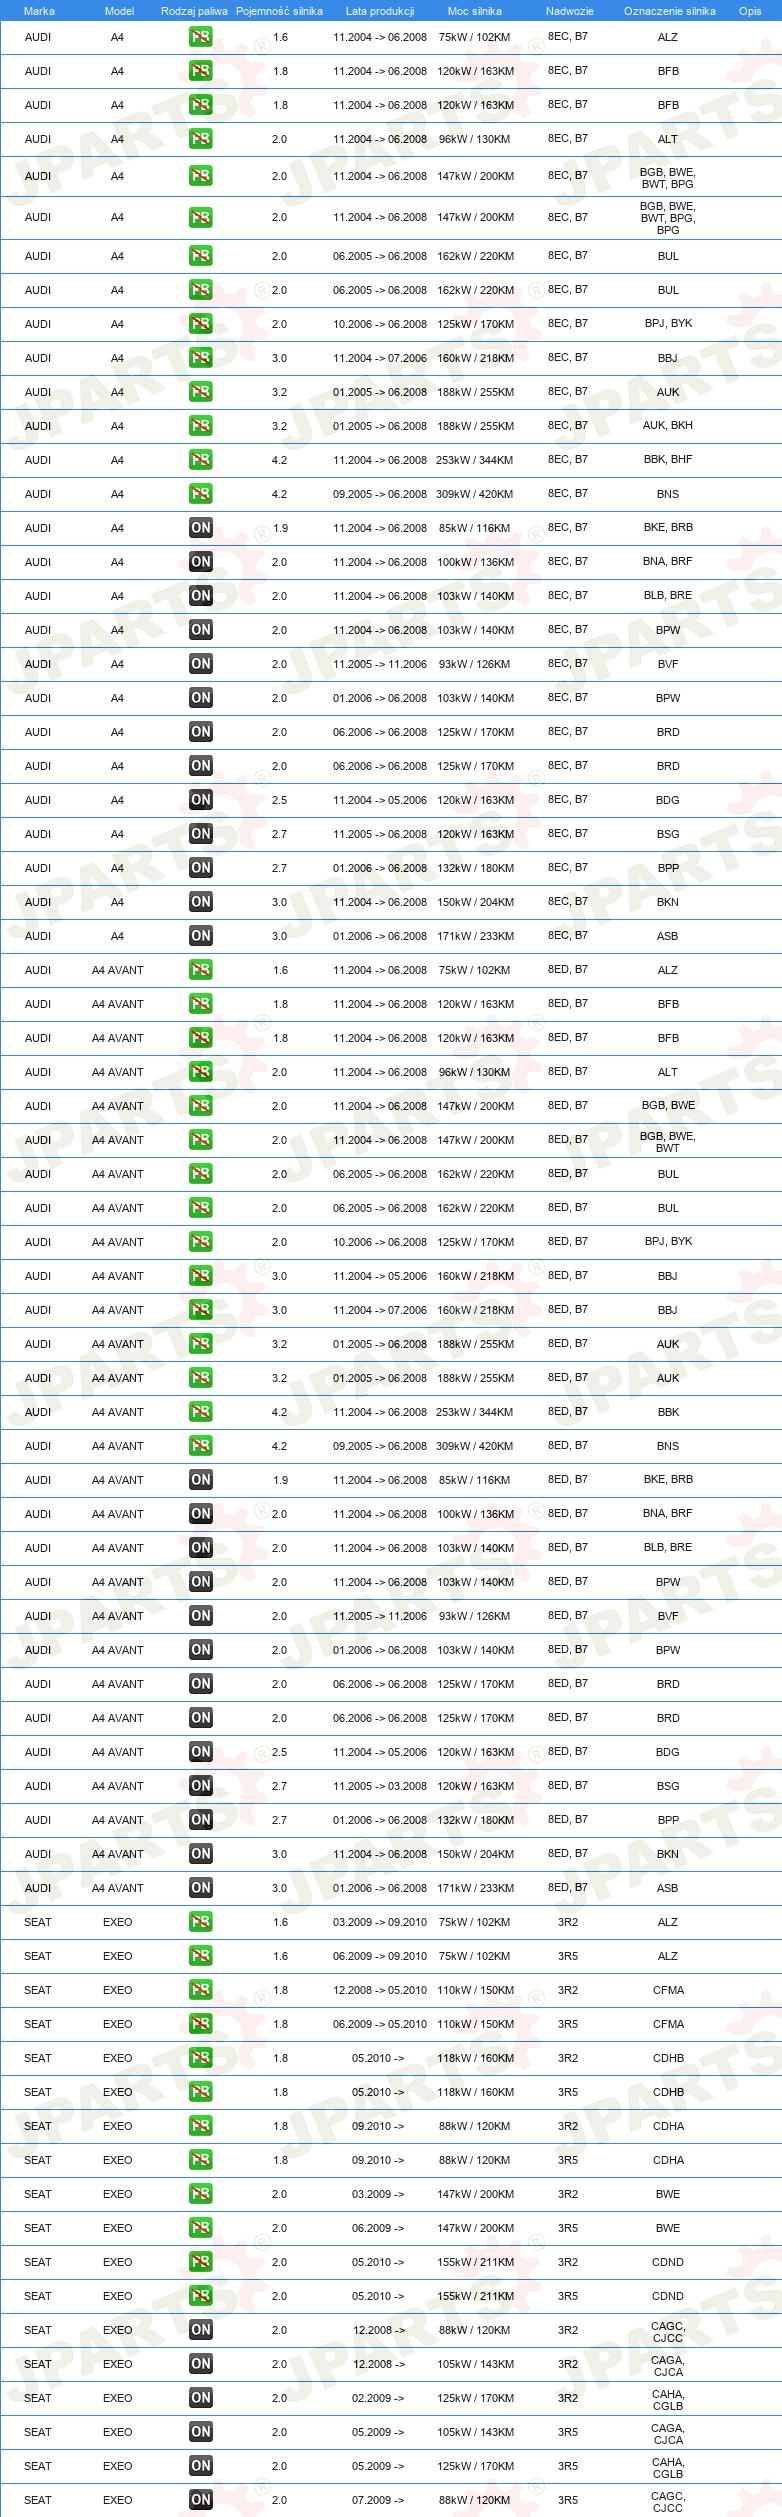The width and height of the screenshot is (782, 2517).
Task: Click ON icon in Seat Exeo 02.2009 CAHA, CGLB row
Action: click(200, 2398)
